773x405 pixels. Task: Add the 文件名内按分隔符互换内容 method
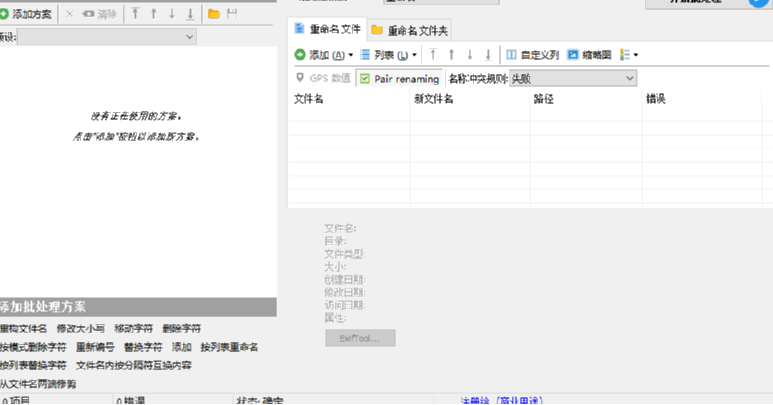134,366
